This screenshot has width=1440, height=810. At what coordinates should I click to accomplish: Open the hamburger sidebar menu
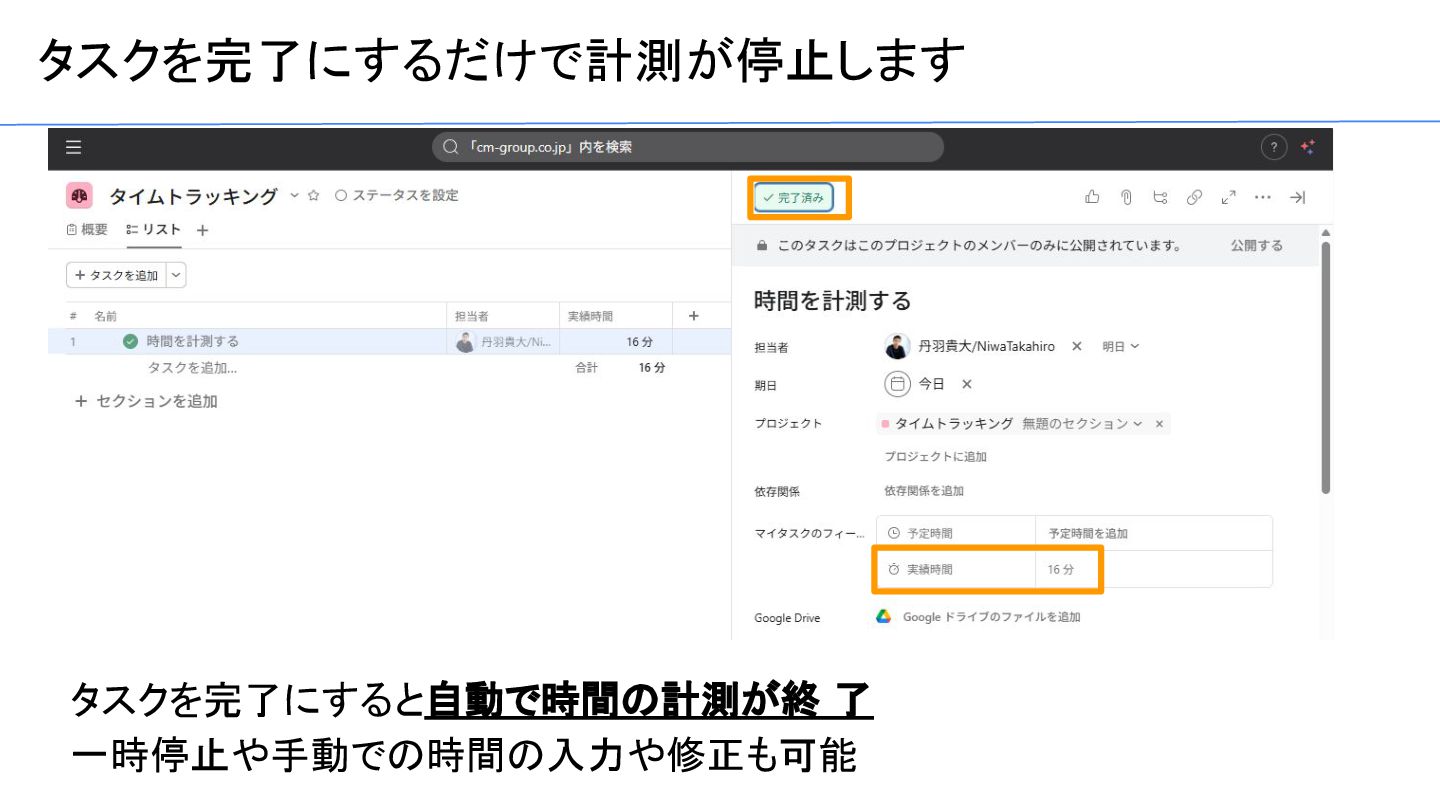tap(73, 147)
